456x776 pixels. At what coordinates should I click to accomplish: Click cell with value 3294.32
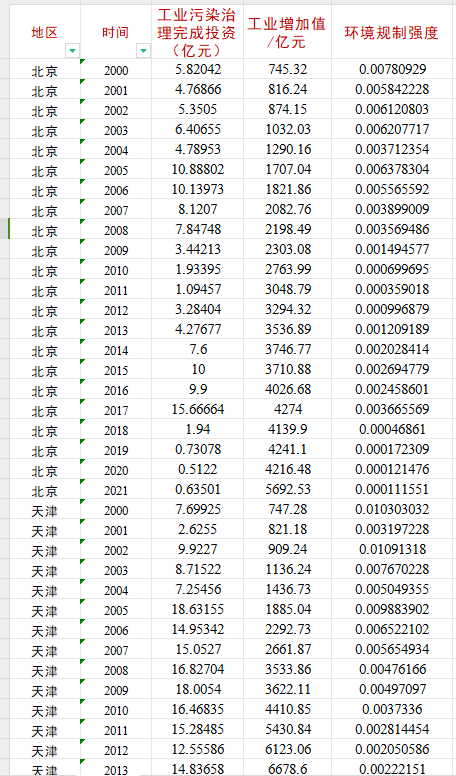(x=287, y=310)
